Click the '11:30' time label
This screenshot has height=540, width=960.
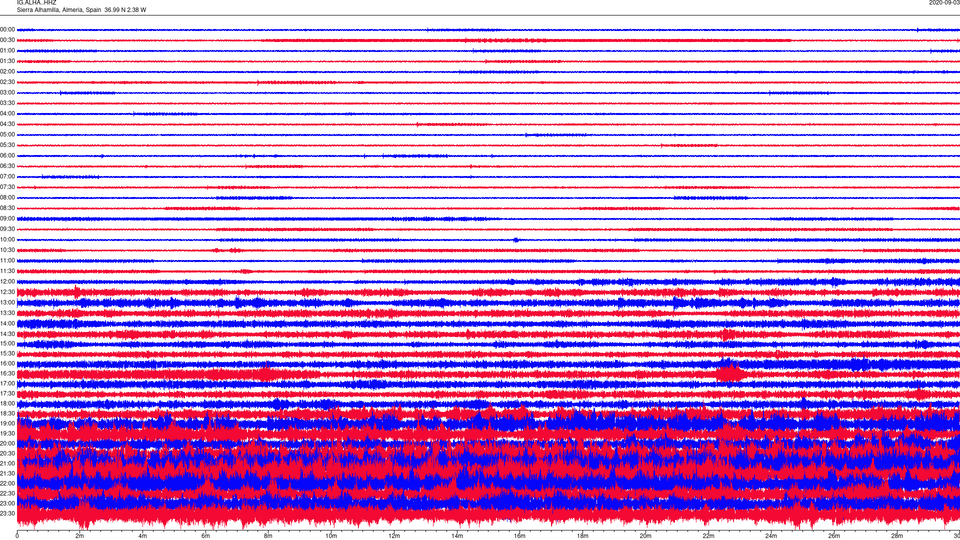[x=7, y=271]
